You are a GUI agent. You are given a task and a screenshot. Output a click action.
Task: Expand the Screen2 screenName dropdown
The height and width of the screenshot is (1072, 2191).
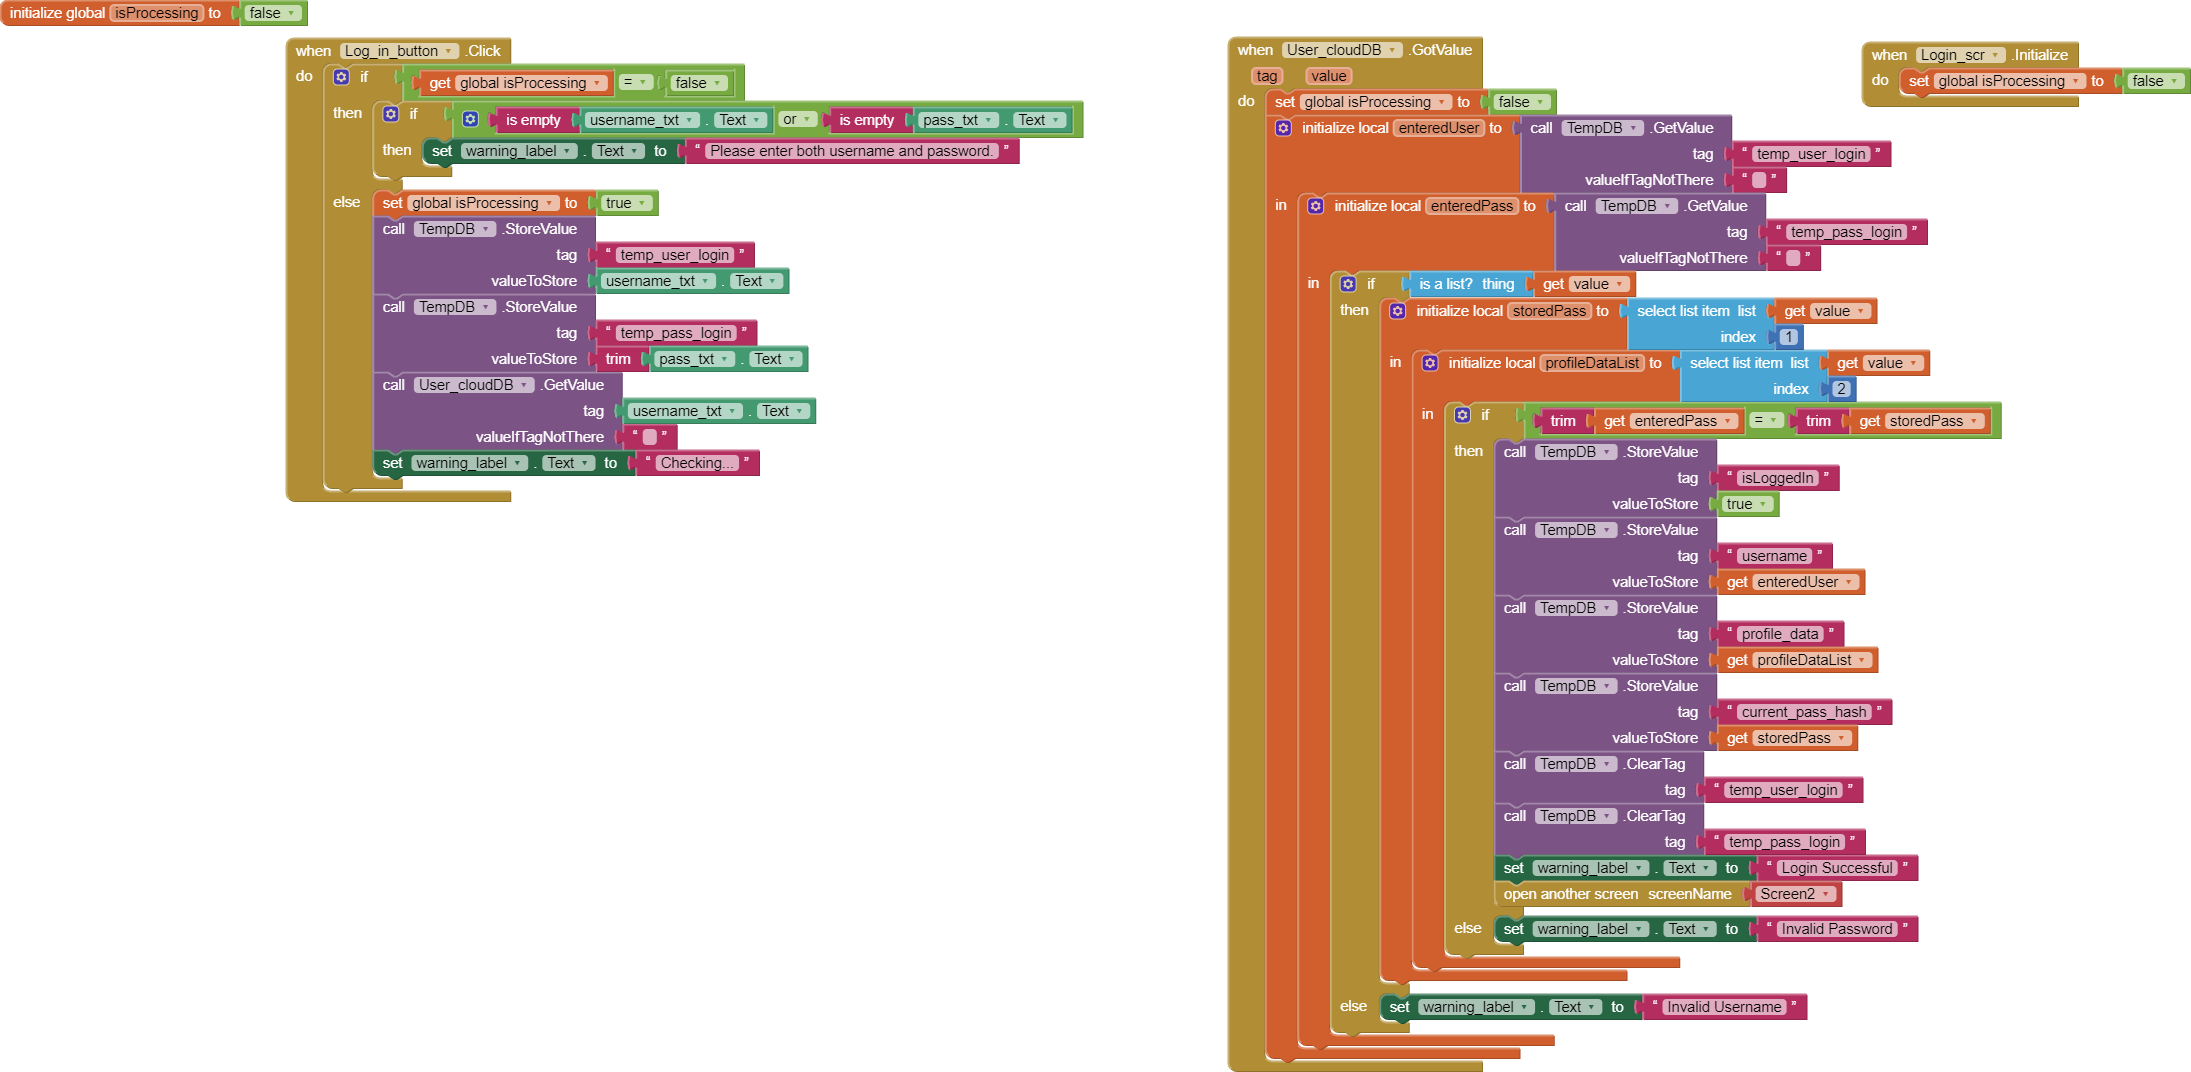[x=1794, y=894]
